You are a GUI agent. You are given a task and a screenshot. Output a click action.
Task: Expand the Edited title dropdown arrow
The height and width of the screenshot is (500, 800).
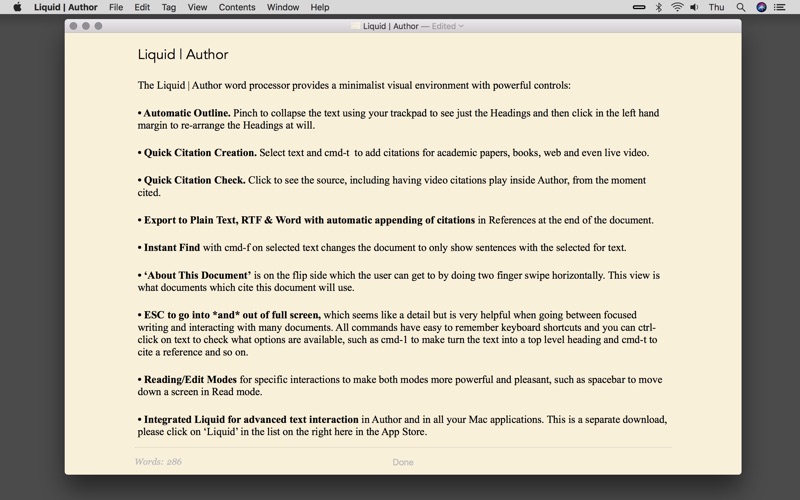(461, 26)
